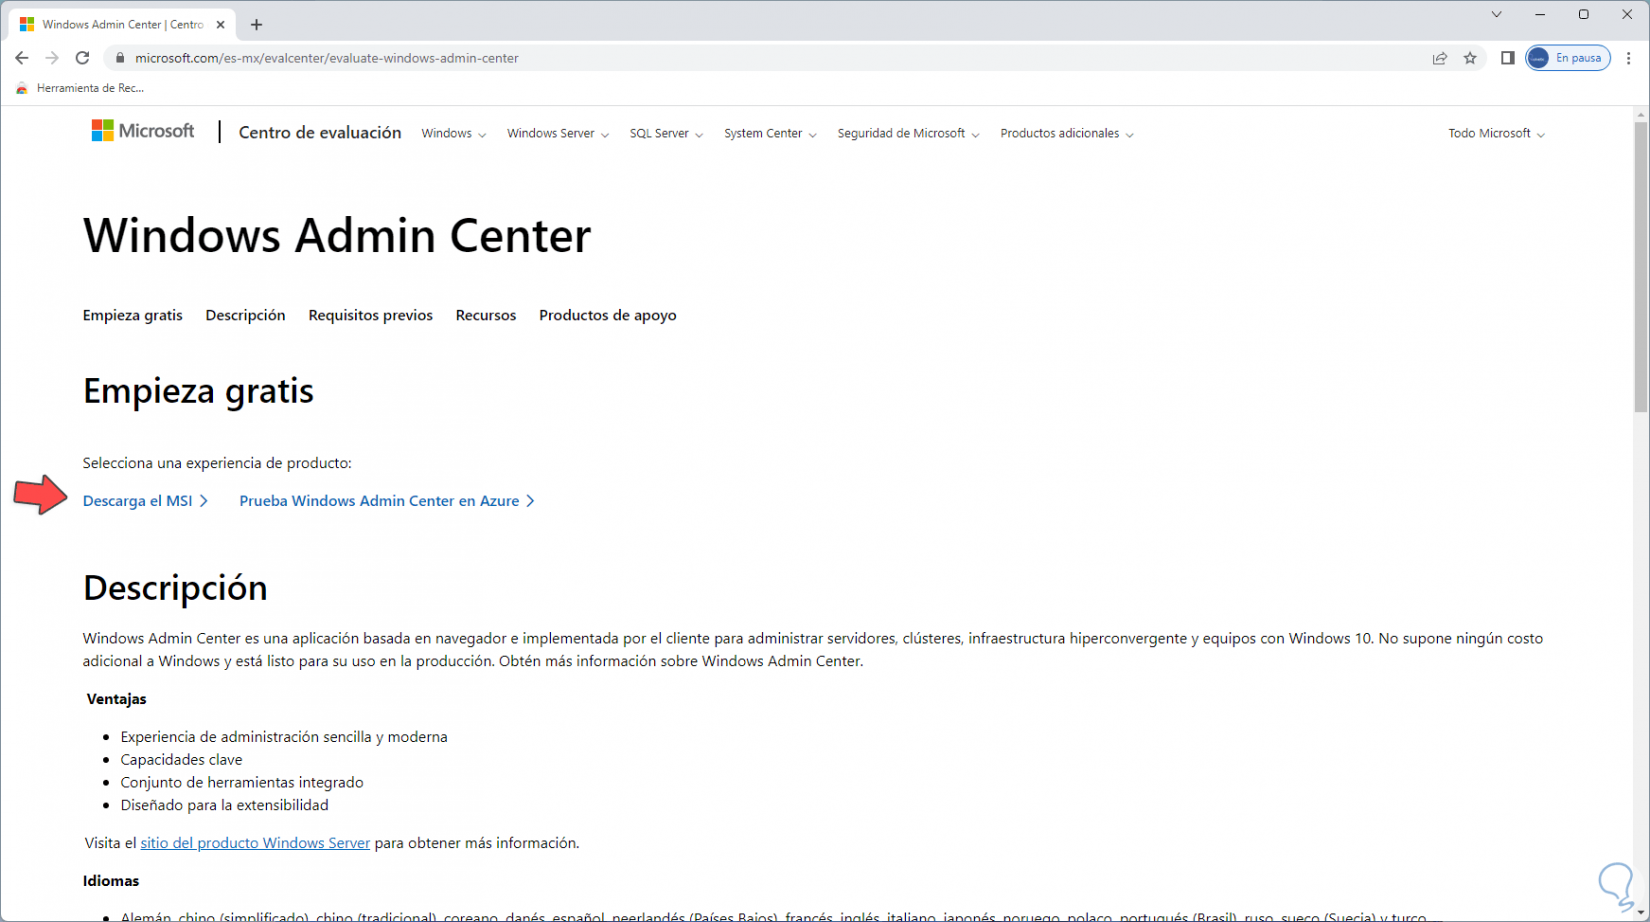The image size is (1650, 922).
Task: Open a new browser tab
Action: (x=257, y=24)
